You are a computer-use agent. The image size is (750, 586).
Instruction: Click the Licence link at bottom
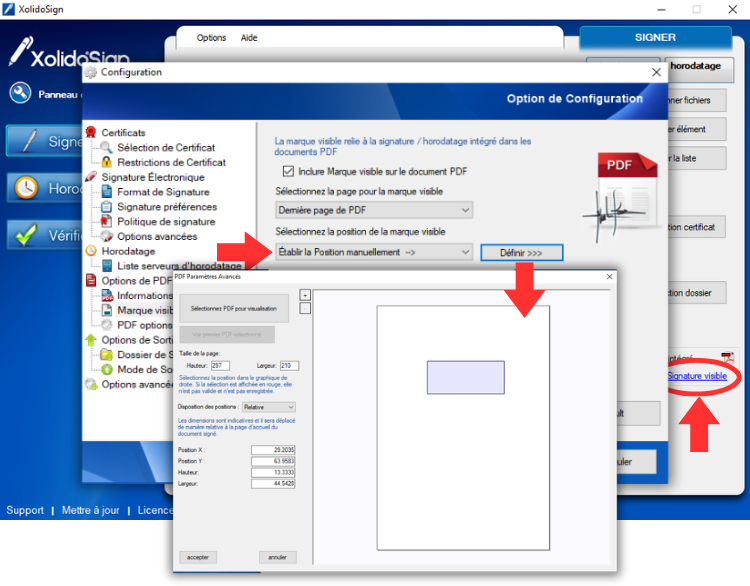click(155, 510)
